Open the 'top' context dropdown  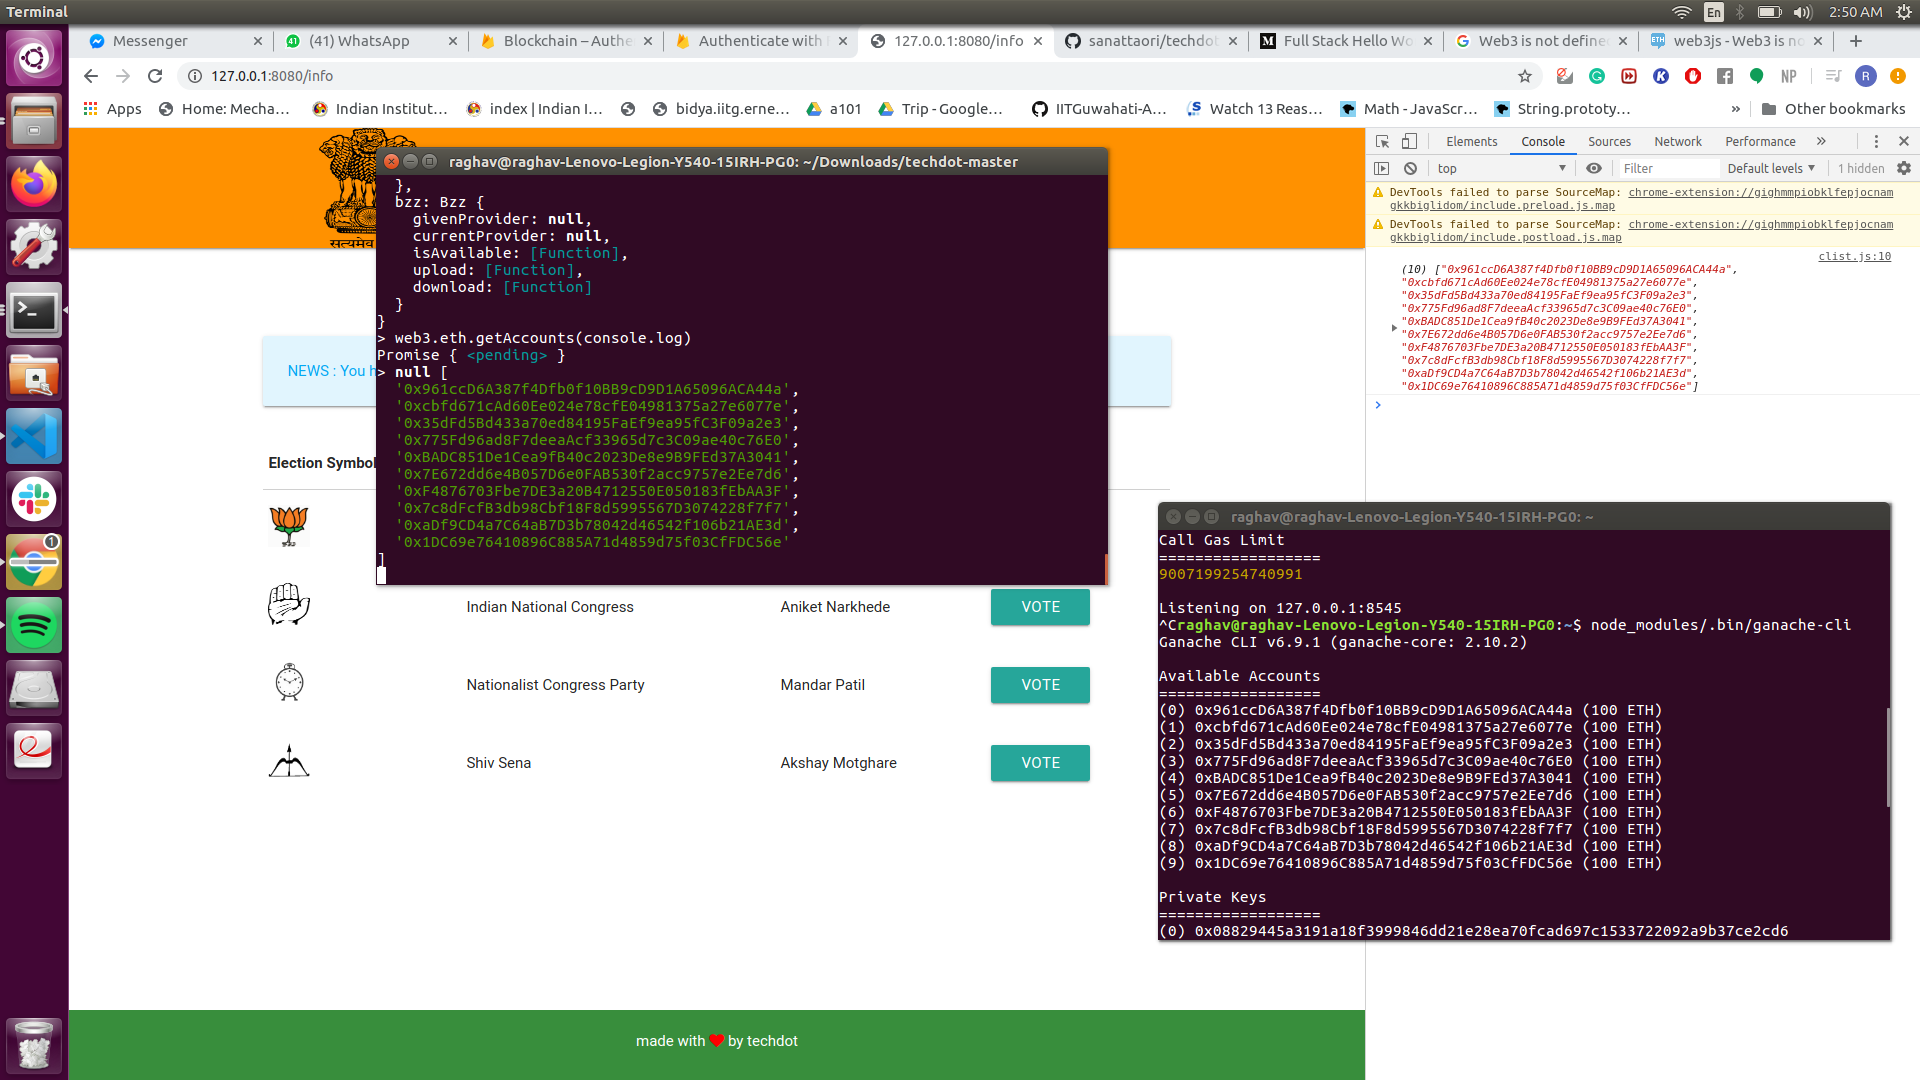[1500, 168]
